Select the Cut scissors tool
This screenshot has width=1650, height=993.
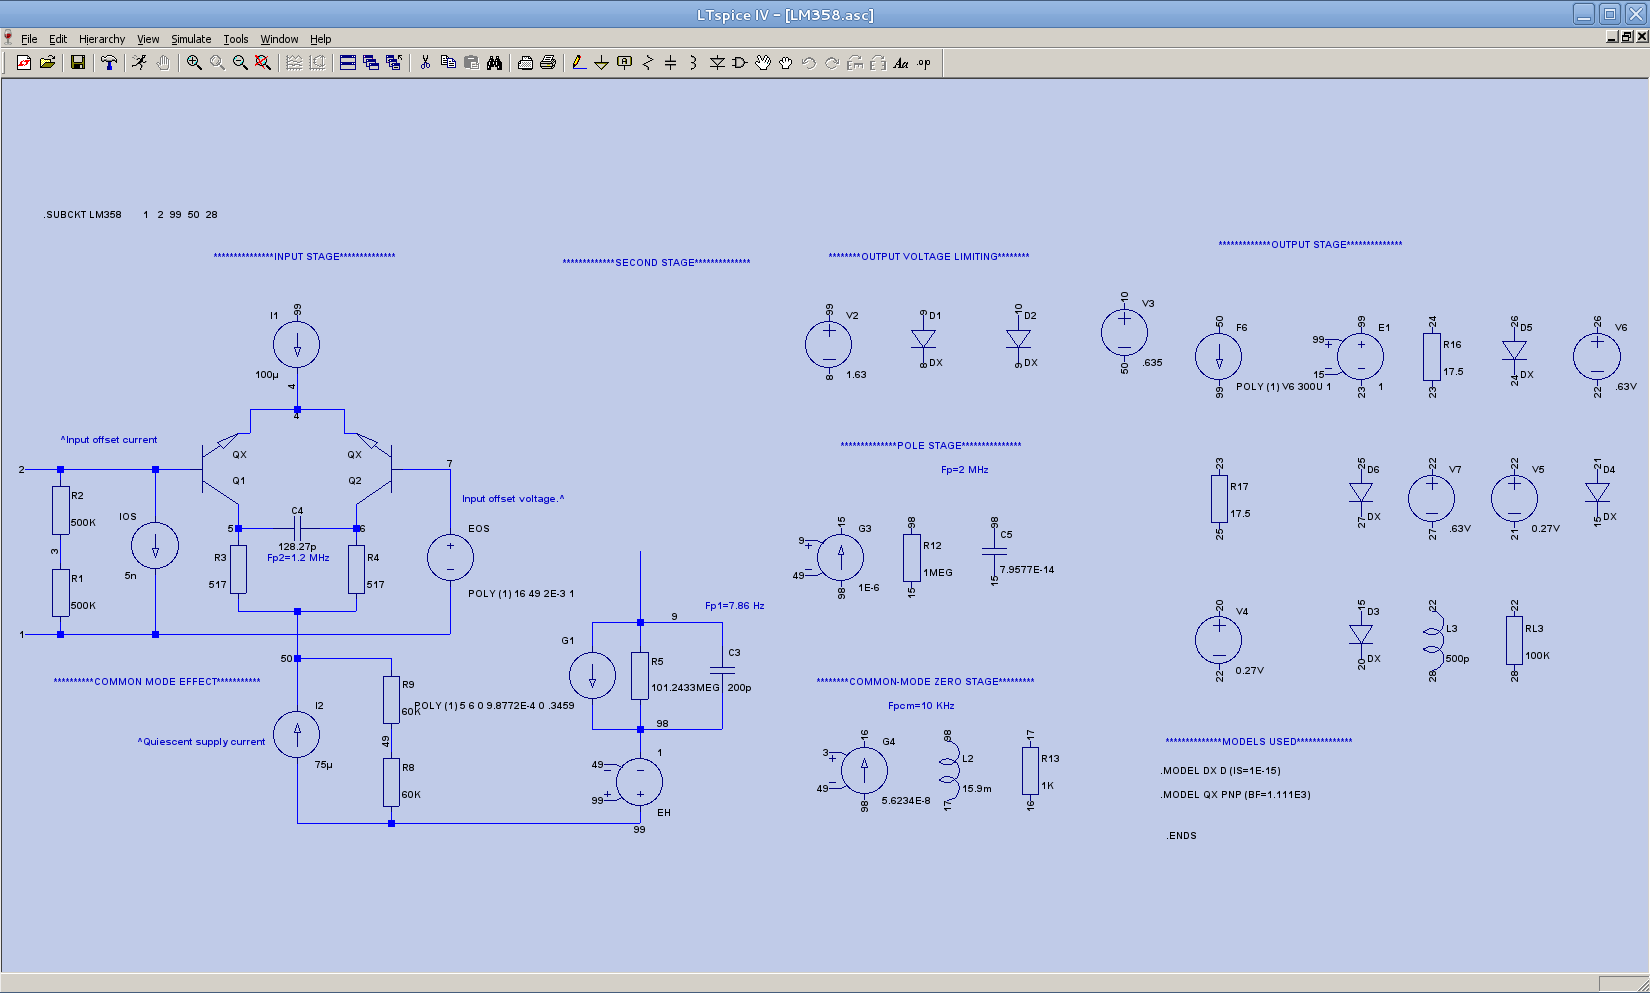pyautogui.click(x=425, y=63)
